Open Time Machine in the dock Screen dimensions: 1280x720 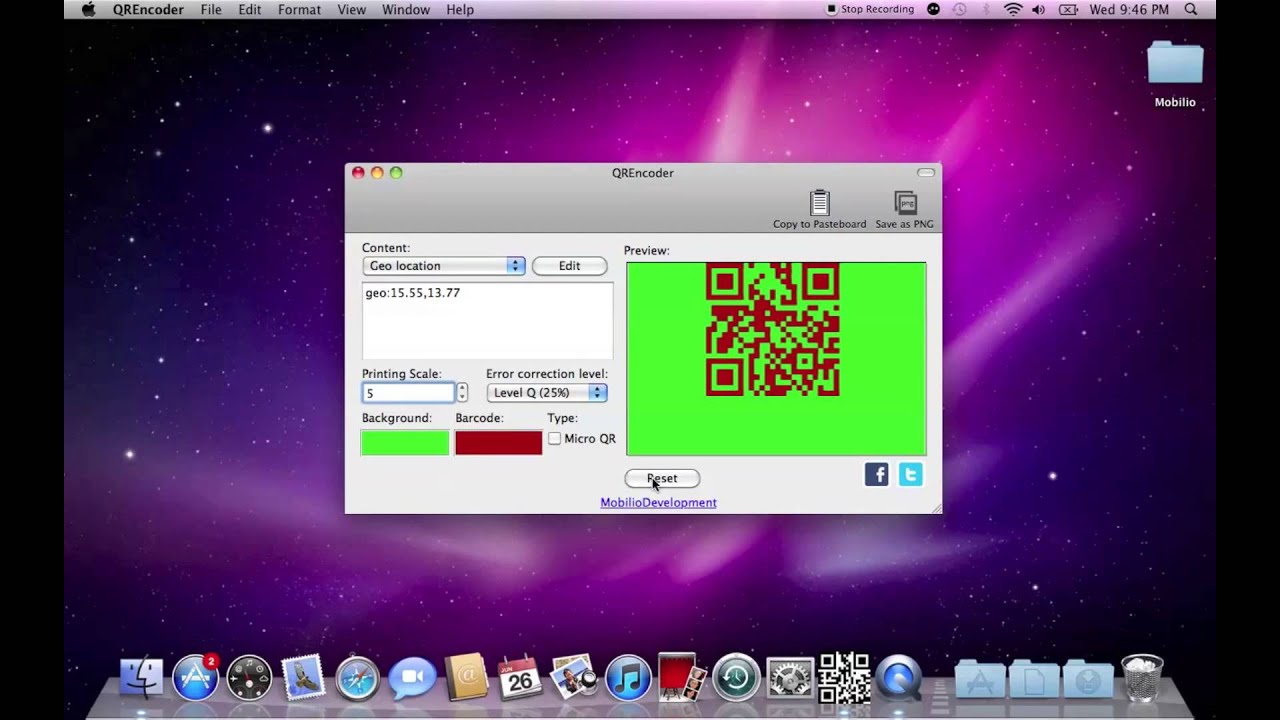coord(736,678)
